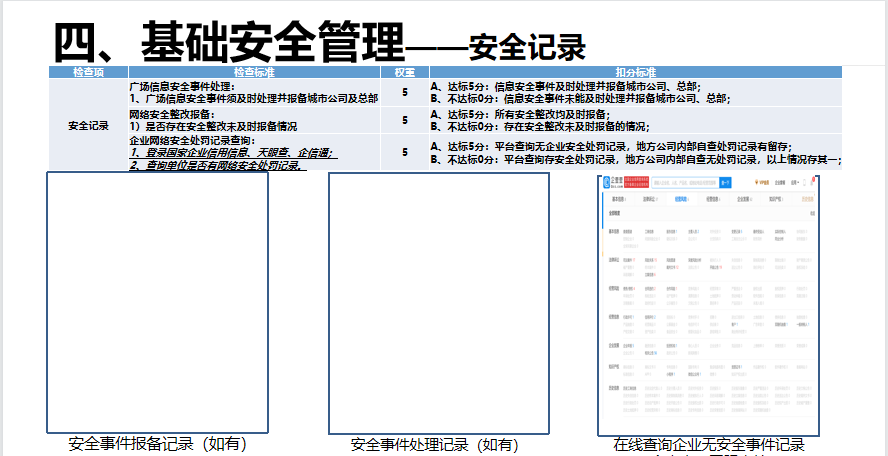This screenshot has height=456, width=888.
Task: Open the 应用 dropdown in the webpage header
Action: click(x=795, y=183)
